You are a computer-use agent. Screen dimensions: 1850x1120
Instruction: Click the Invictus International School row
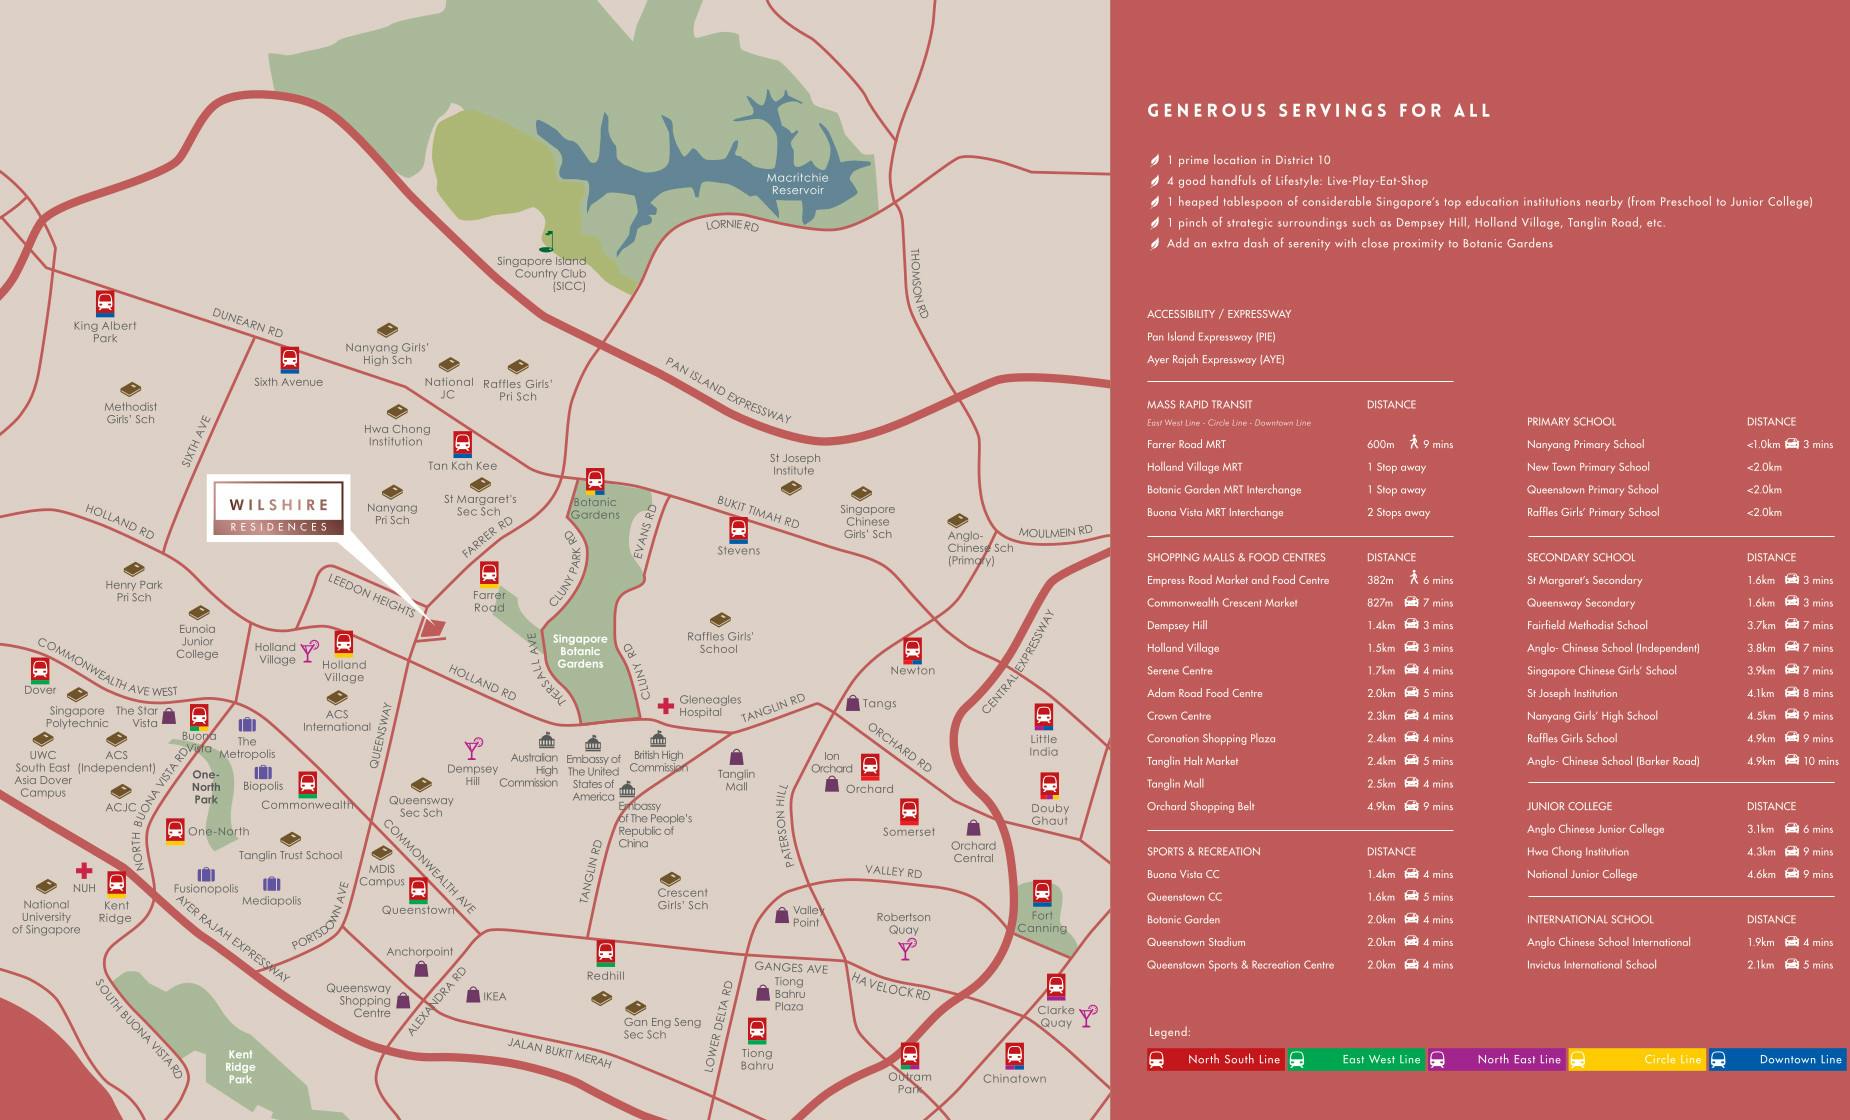1680,965
